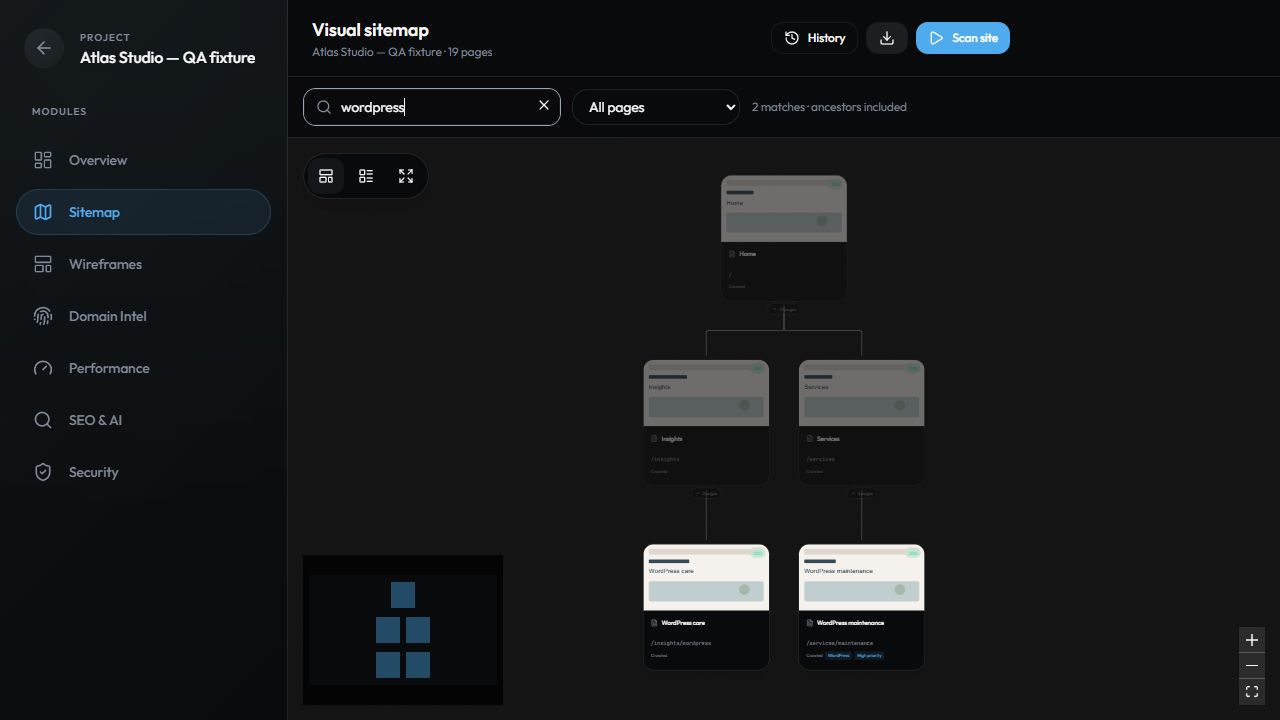Open the Domain Intel module

coord(143,316)
